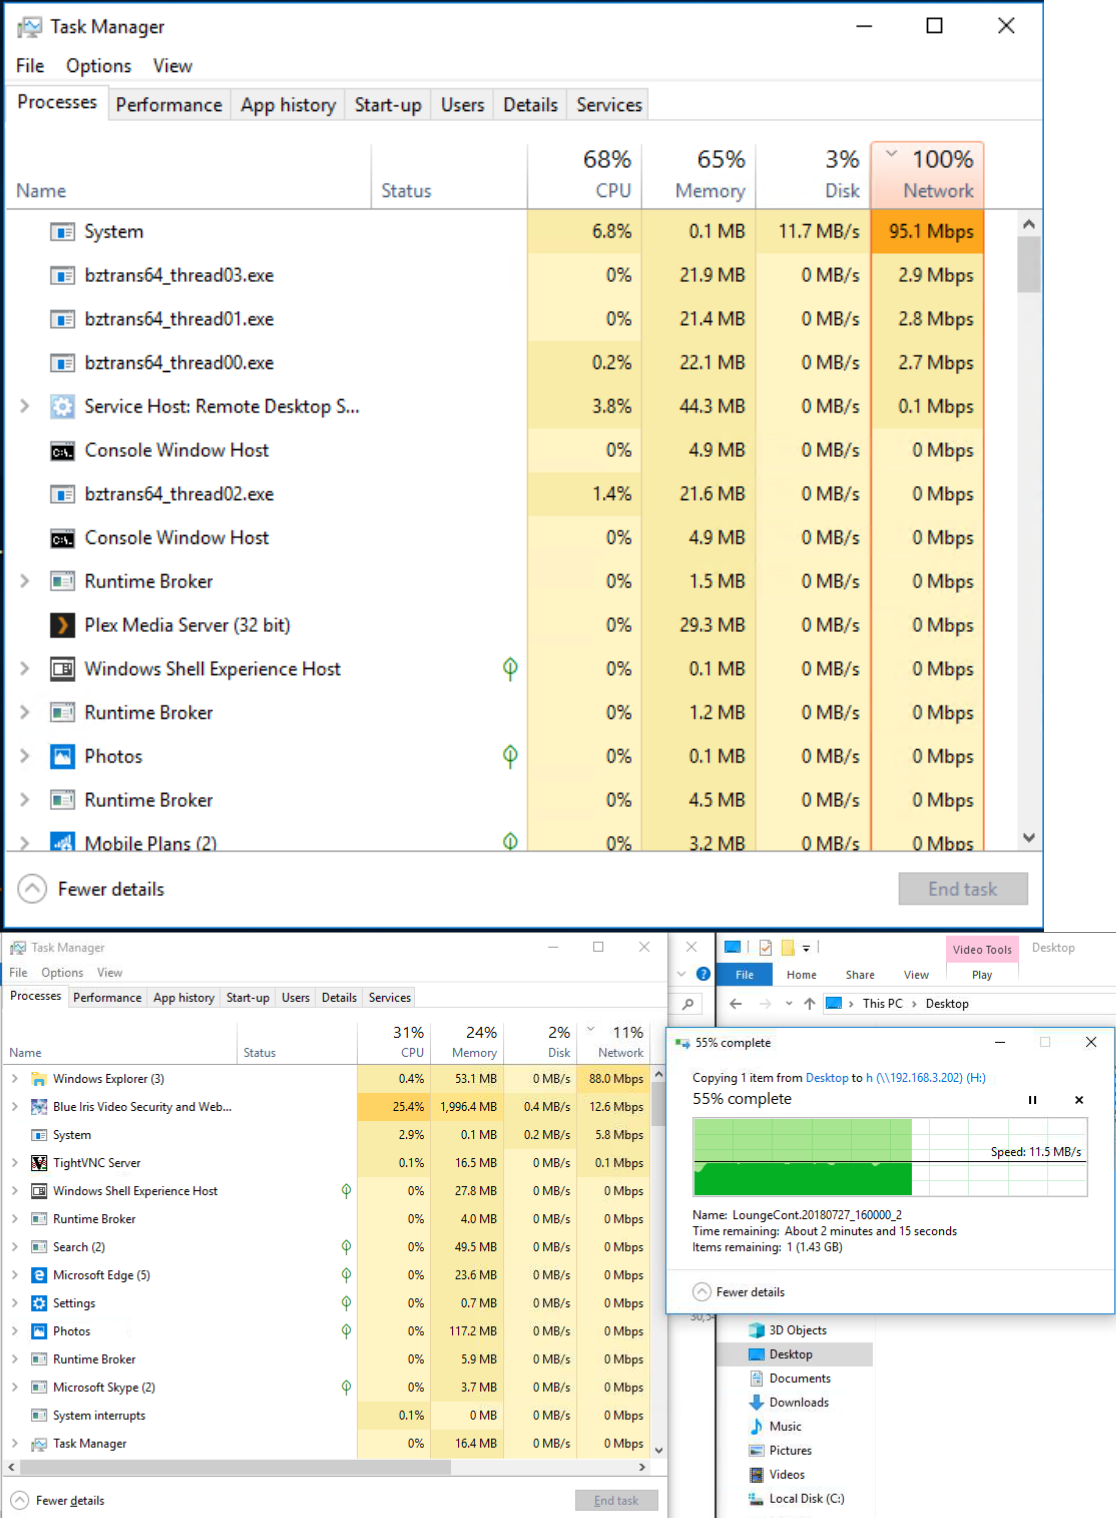Expand Runtime Broker row using 4.5 MB
Screen dimensions: 1116x1518
[25, 800]
